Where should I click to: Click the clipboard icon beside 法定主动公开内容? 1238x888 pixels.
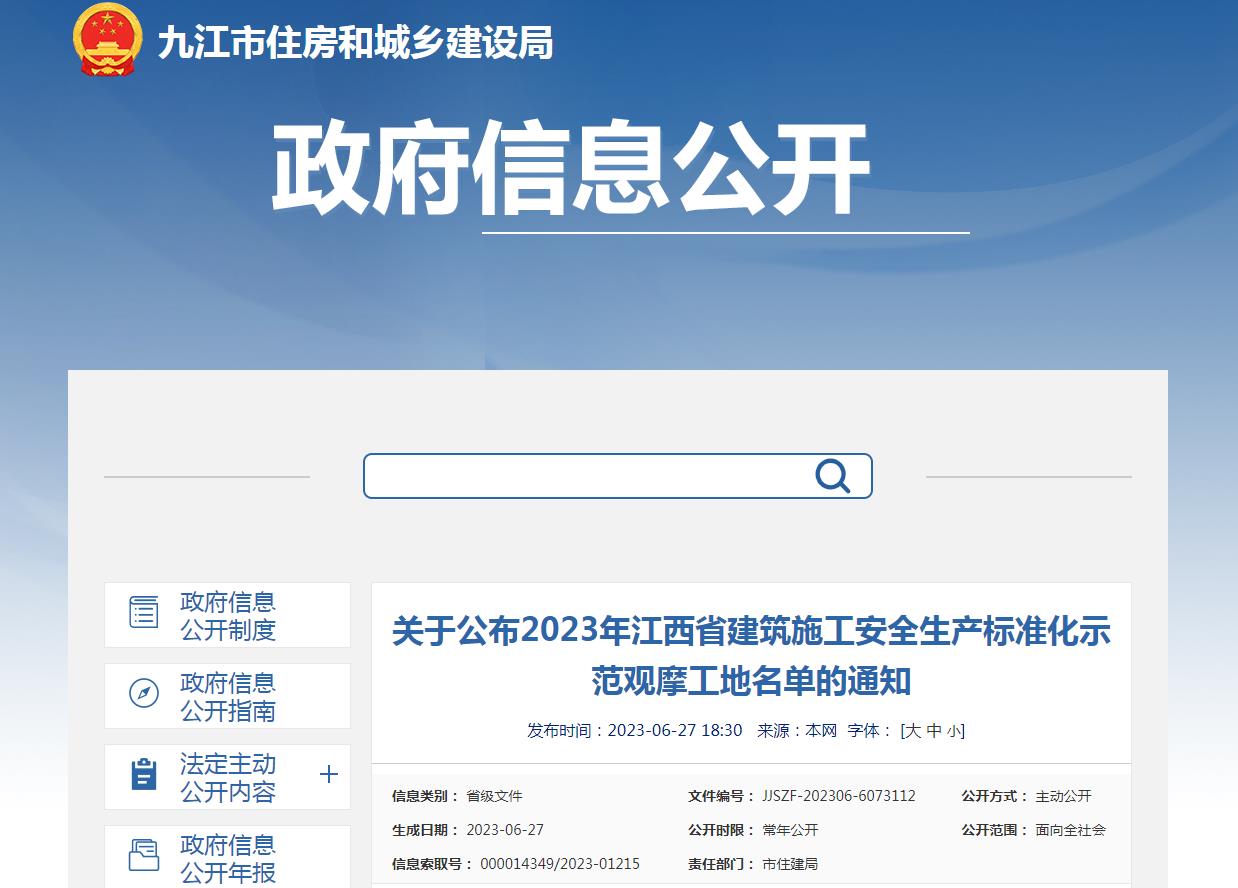(144, 774)
